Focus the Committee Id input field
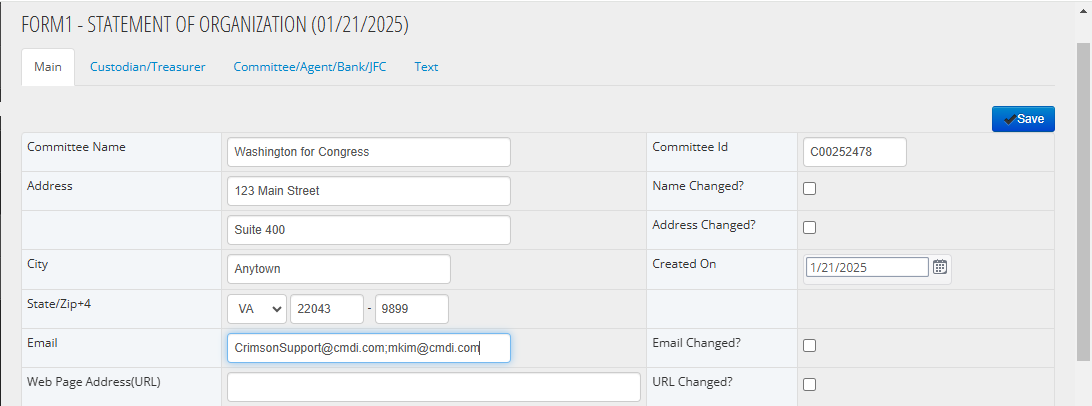The width and height of the screenshot is (1092, 406). pyautogui.click(x=855, y=152)
